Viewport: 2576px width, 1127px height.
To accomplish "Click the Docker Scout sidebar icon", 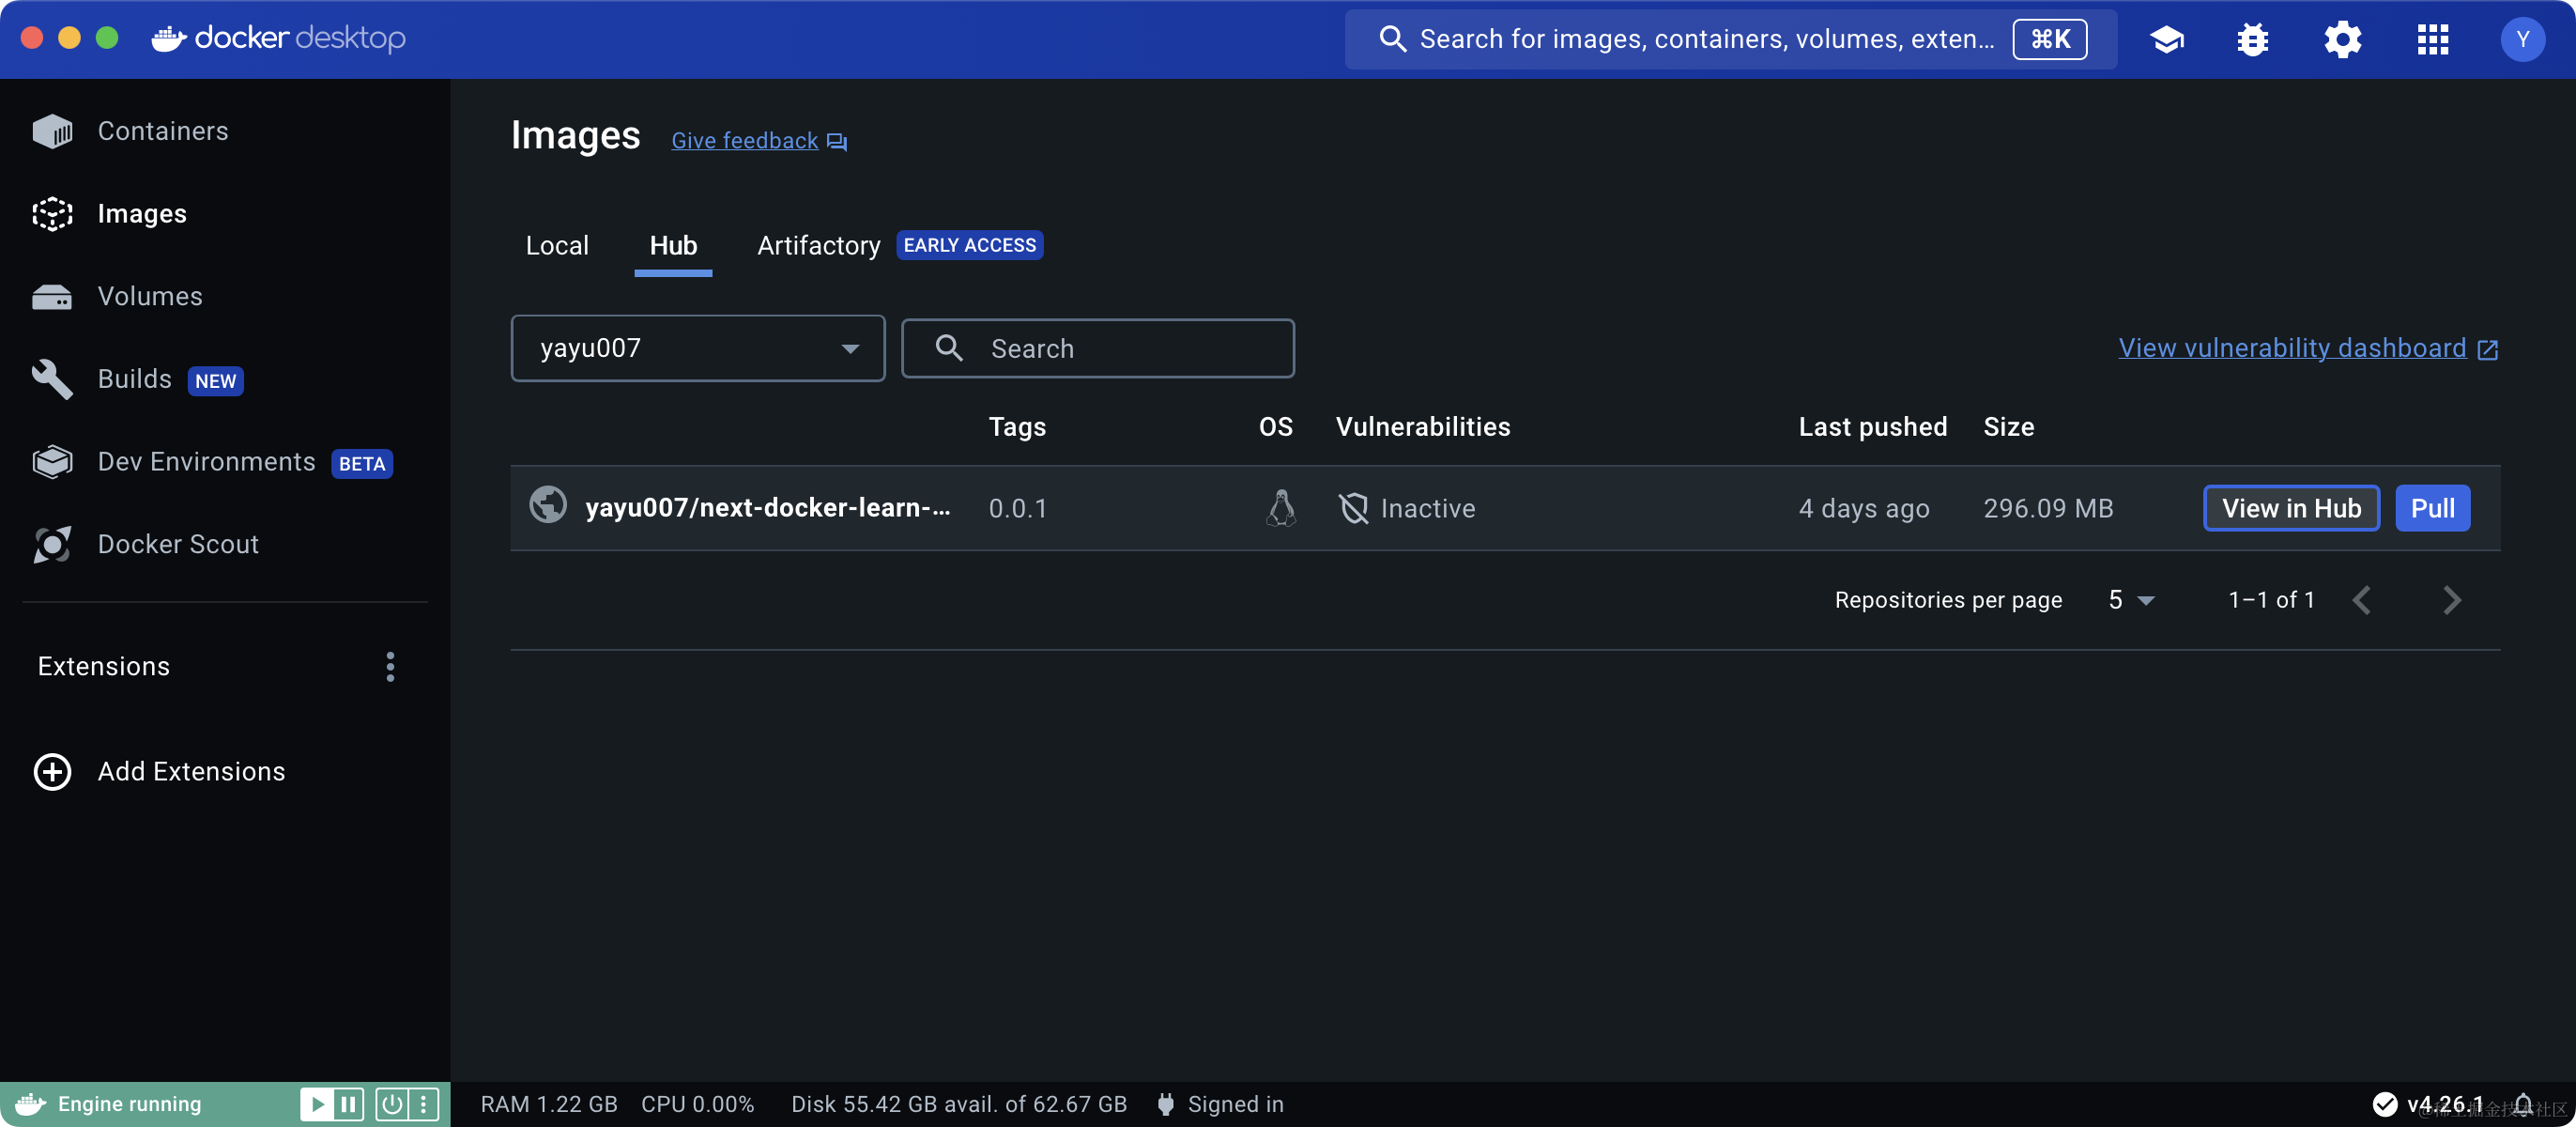I will pos(52,544).
